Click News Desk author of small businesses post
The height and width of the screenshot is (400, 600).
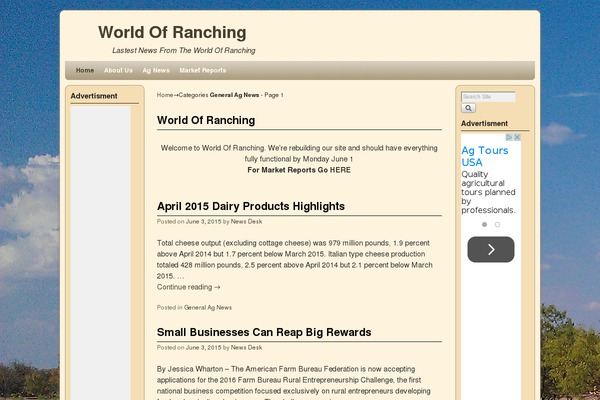(246, 348)
